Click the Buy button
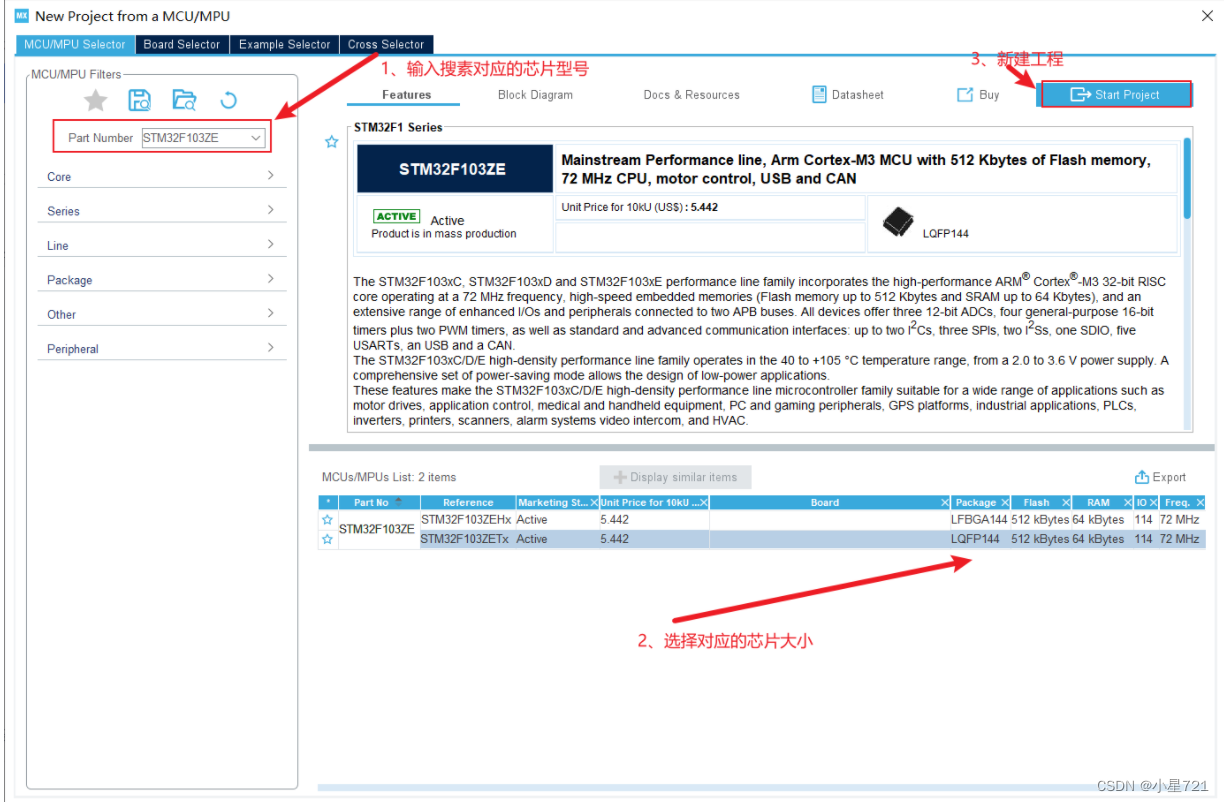 pos(978,95)
